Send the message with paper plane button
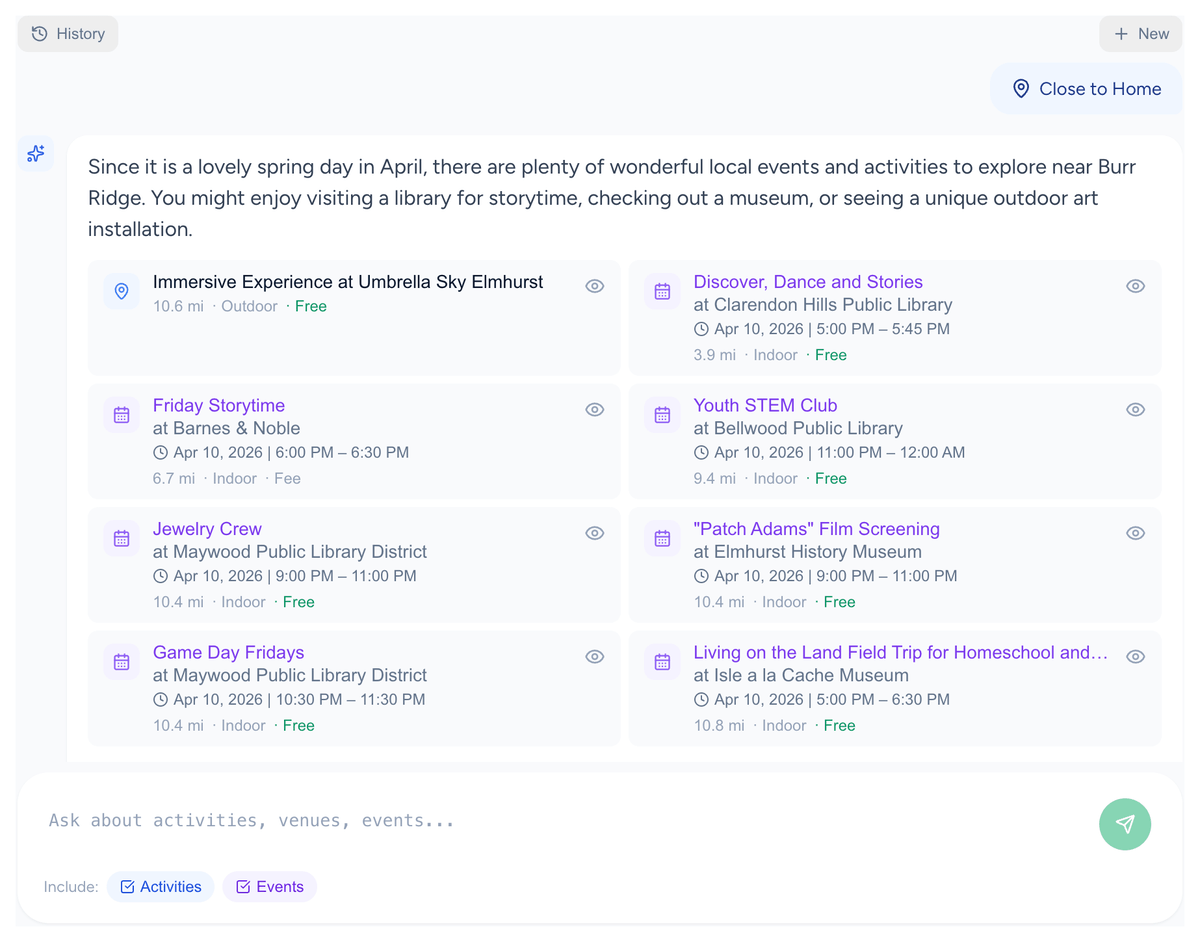 (x=1125, y=824)
